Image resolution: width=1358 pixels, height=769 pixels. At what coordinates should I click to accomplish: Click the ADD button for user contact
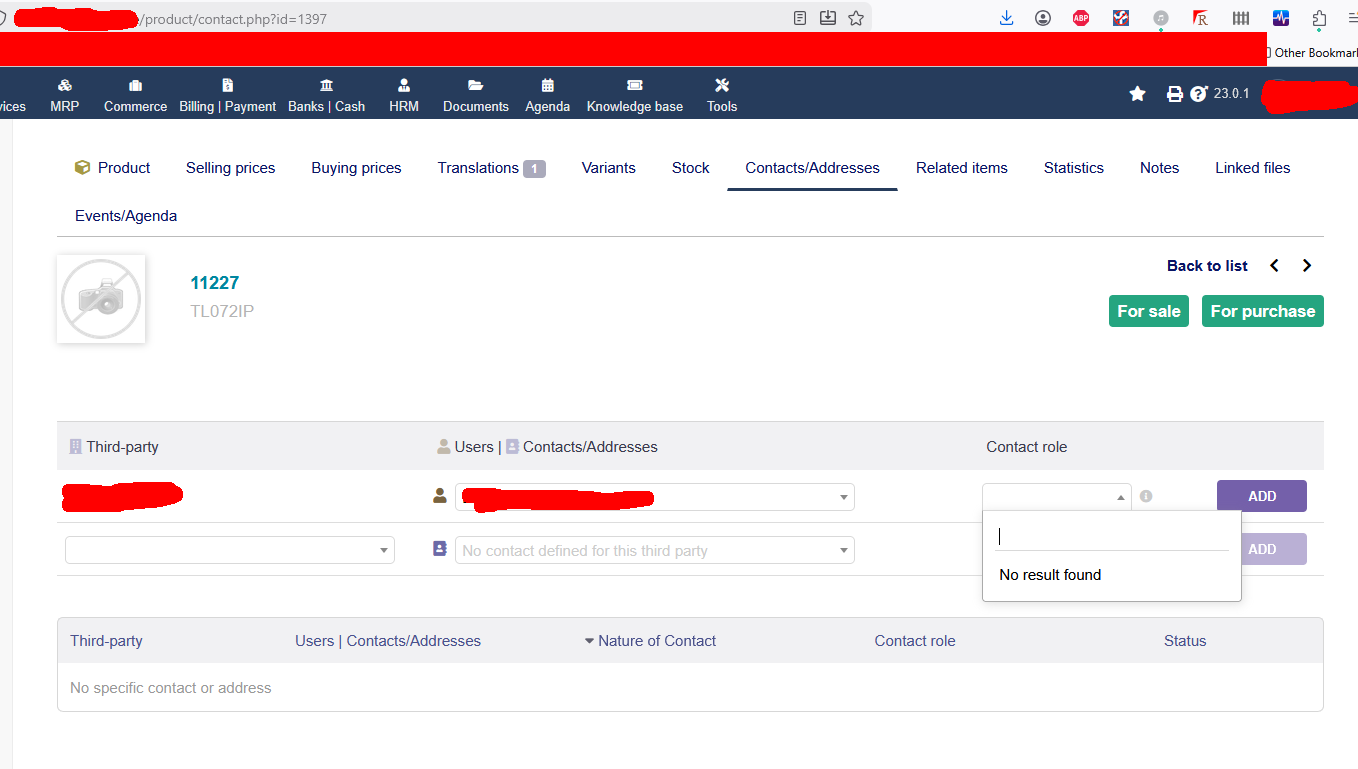coord(1261,496)
